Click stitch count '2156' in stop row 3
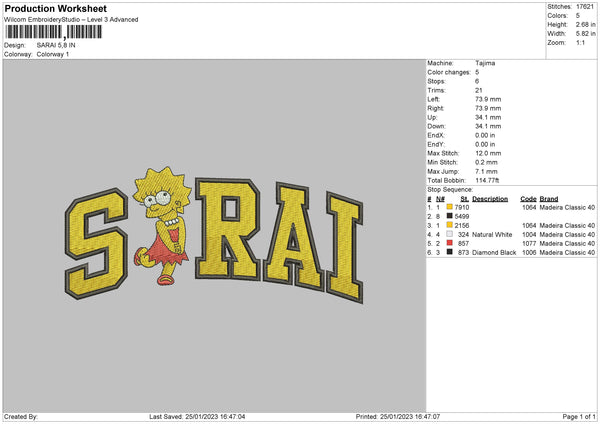Viewport: 600px width, 424px height. (462, 225)
